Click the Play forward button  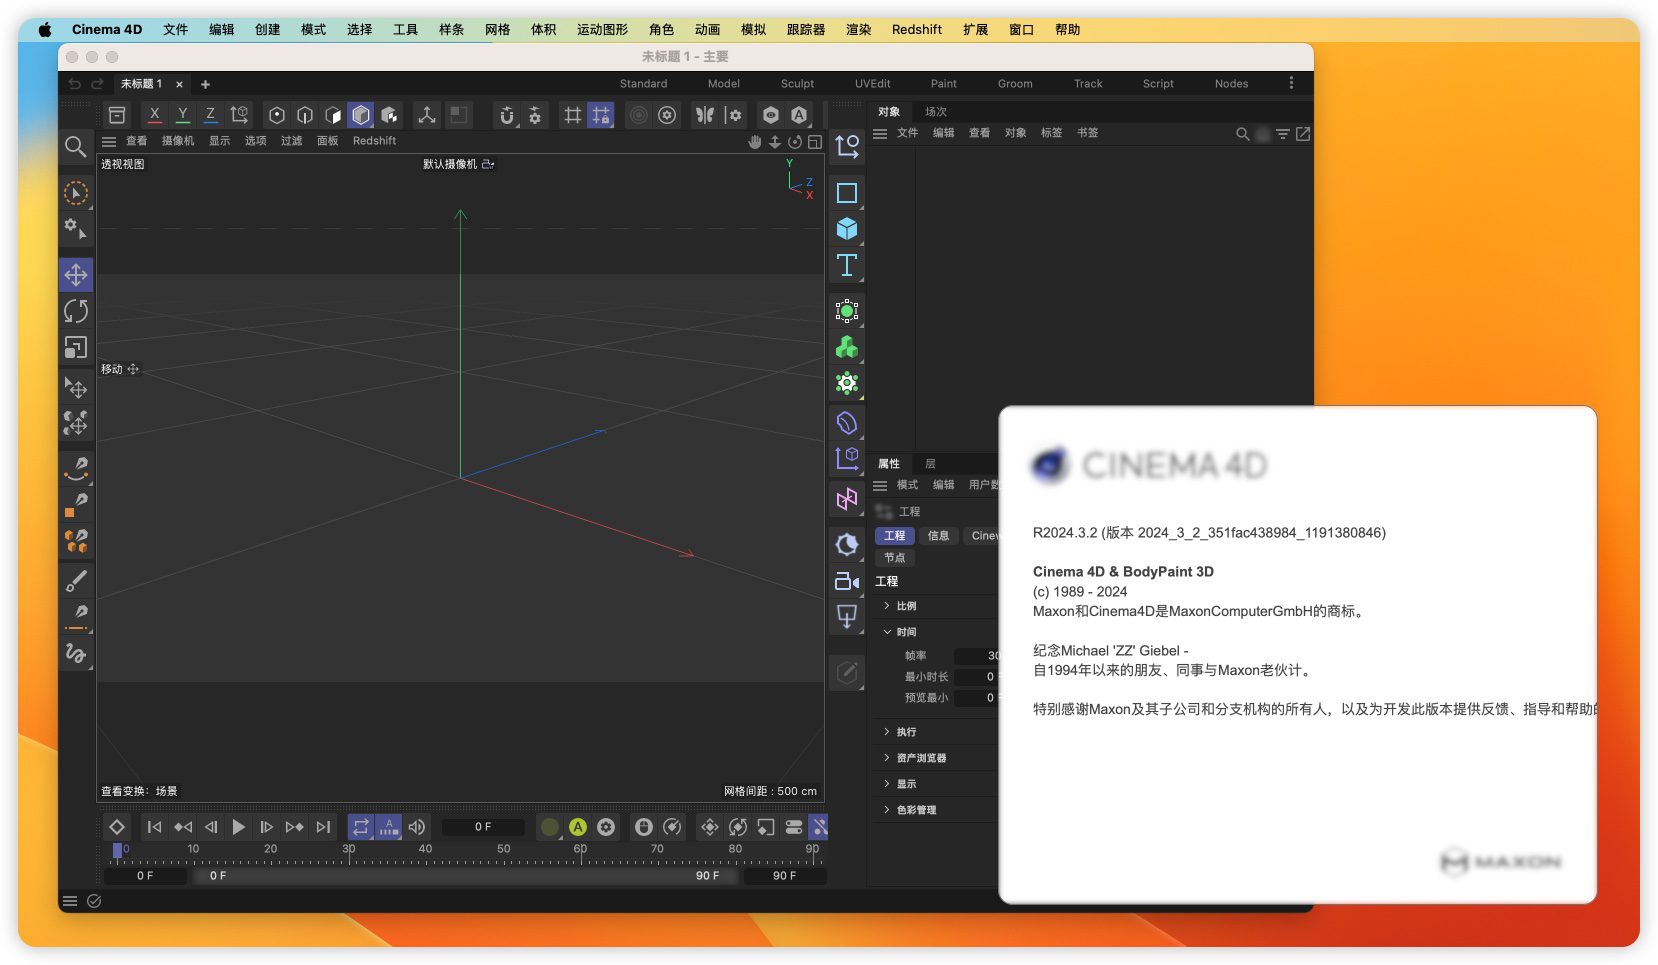click(238, 827)
